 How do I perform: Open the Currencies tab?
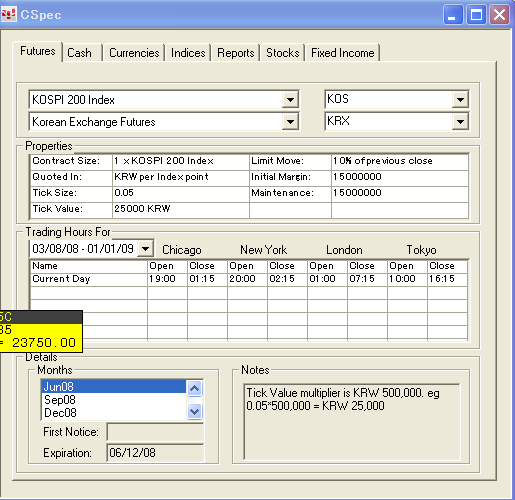134,53
